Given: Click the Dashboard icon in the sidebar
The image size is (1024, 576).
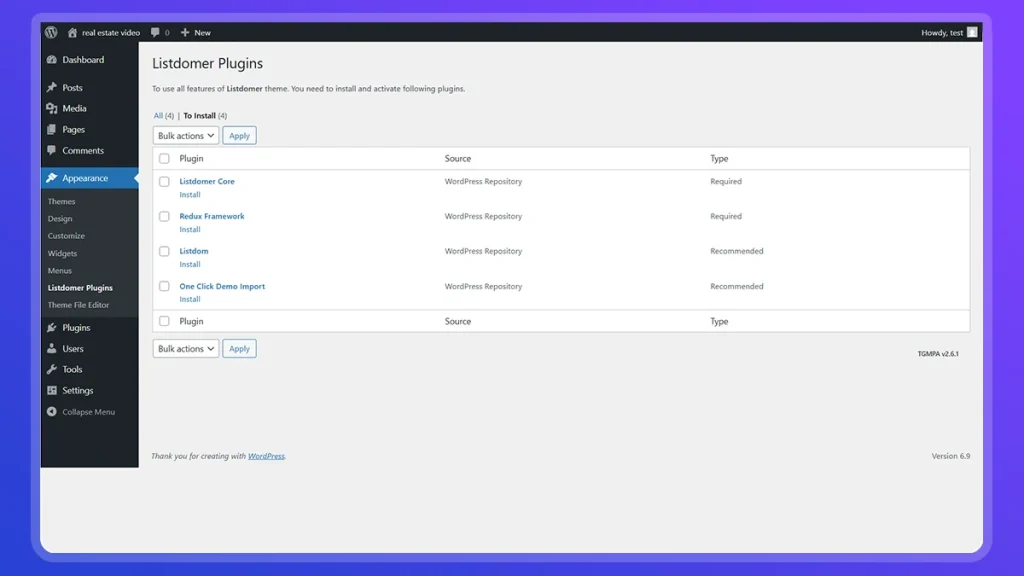Looking at the screenshot, I should point(52,60).
